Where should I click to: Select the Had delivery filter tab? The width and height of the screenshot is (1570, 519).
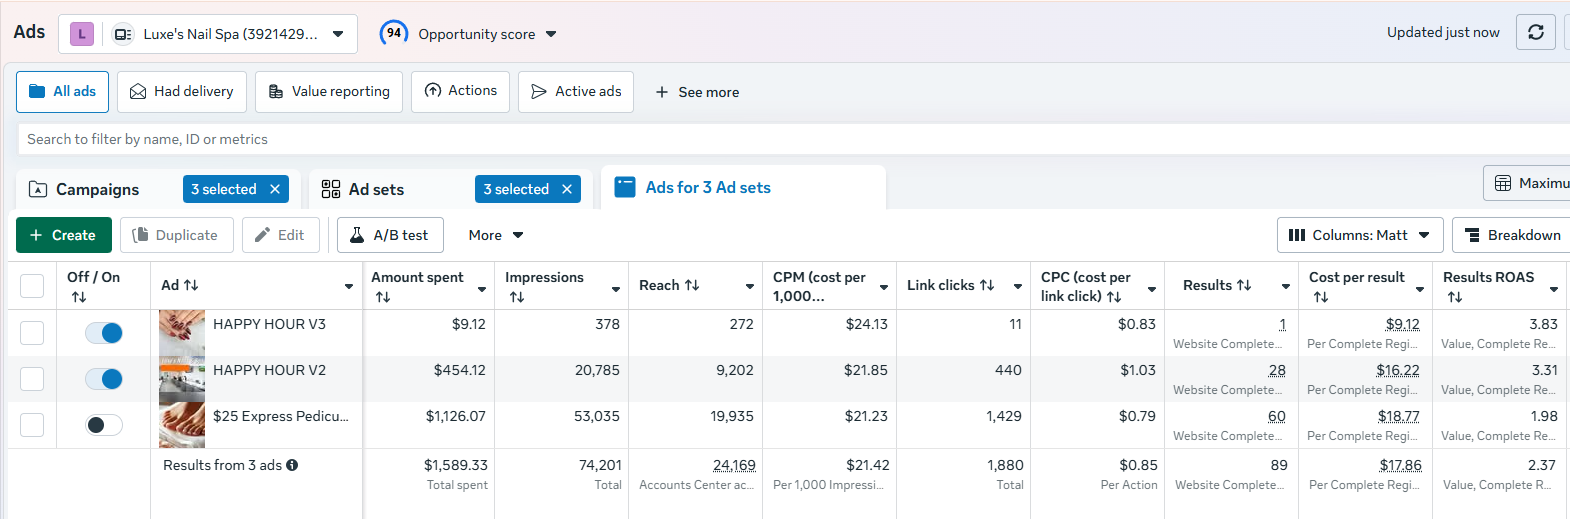click(182, 92)
